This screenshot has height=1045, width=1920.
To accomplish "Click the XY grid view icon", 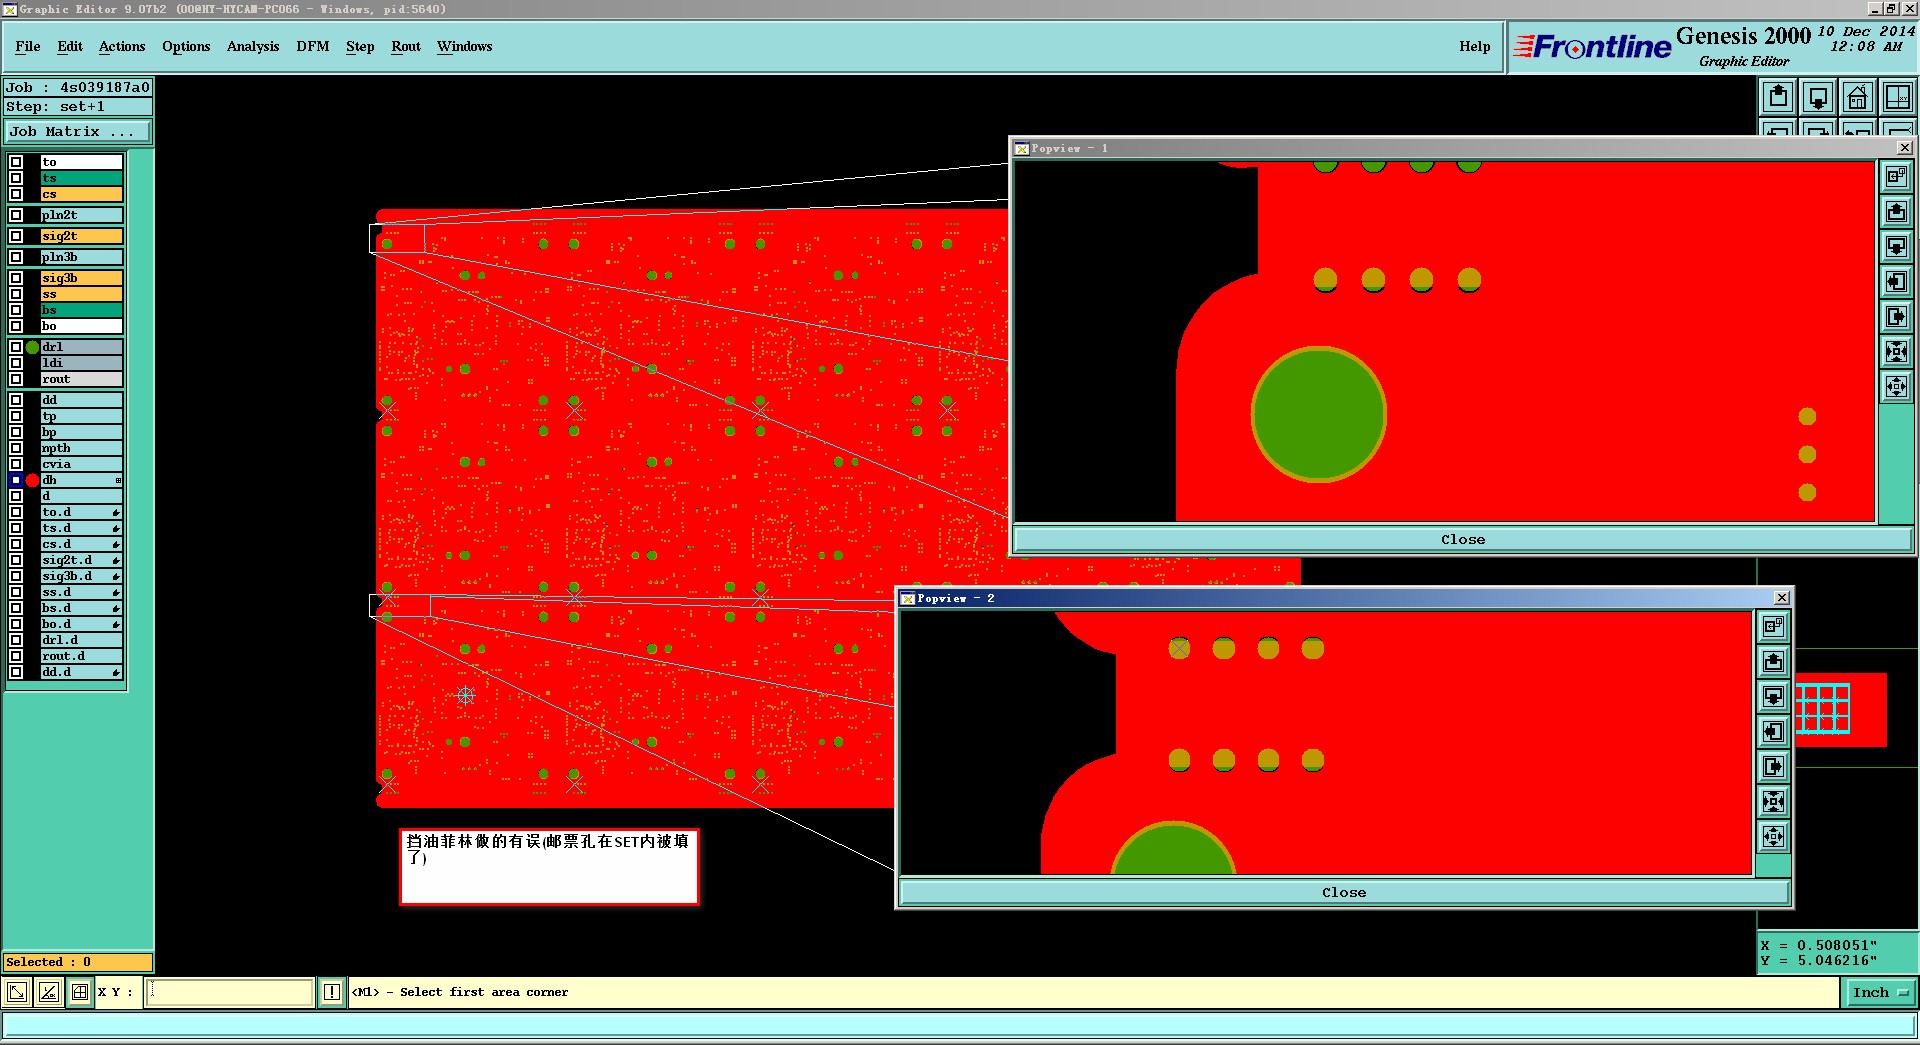I will coord(1897,97).
